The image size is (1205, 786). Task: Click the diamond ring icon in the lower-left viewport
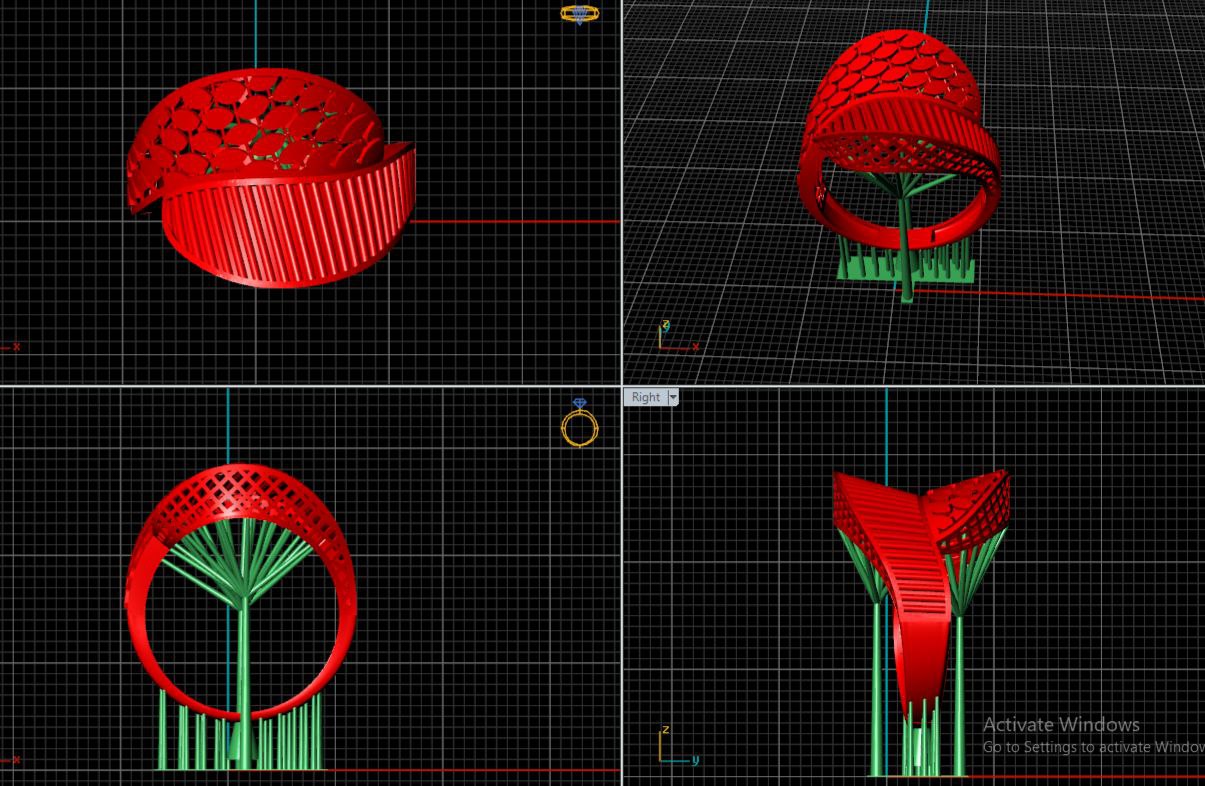pyautogui.click(x=579, y=423)
